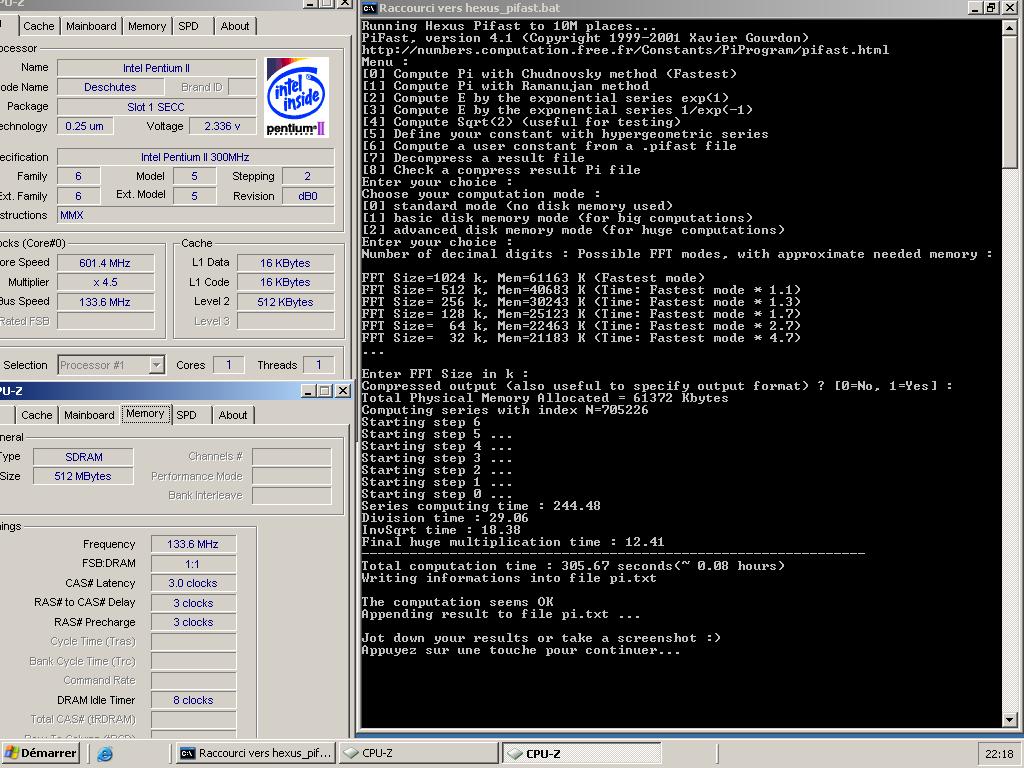Click the 8 clocks DRAM Idle Timer value
Viewport: 1024px width, 768px height.
193,700
